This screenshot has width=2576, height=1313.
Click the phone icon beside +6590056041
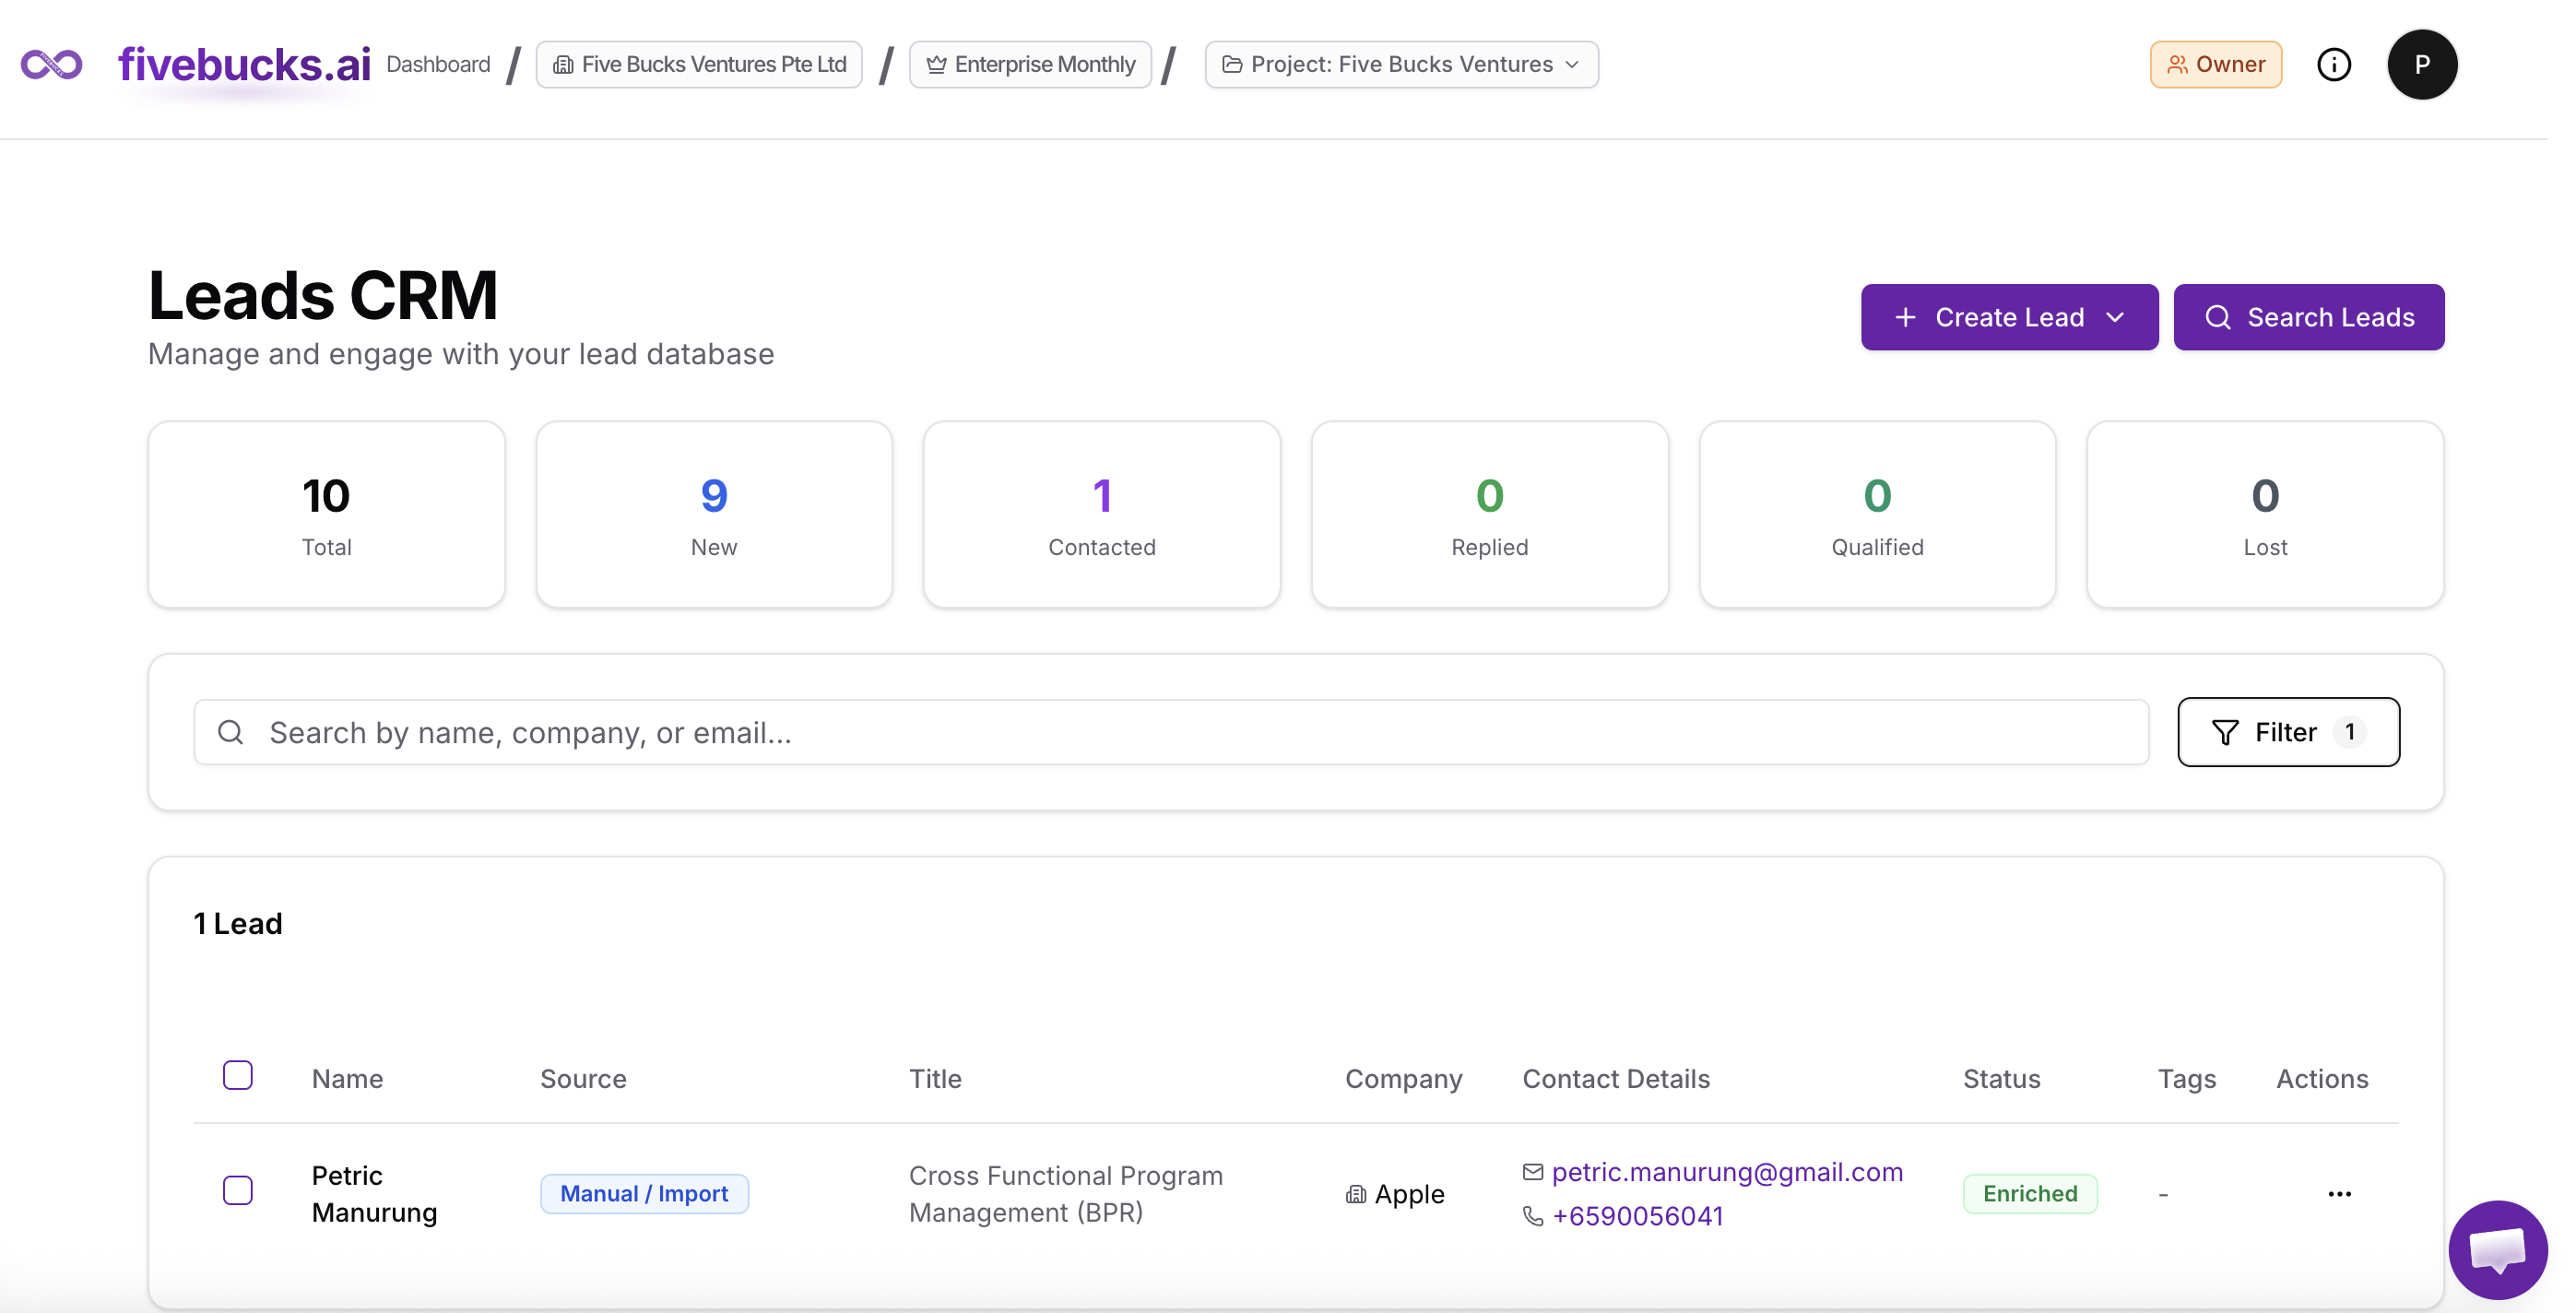click(x=1533, y=1217)
